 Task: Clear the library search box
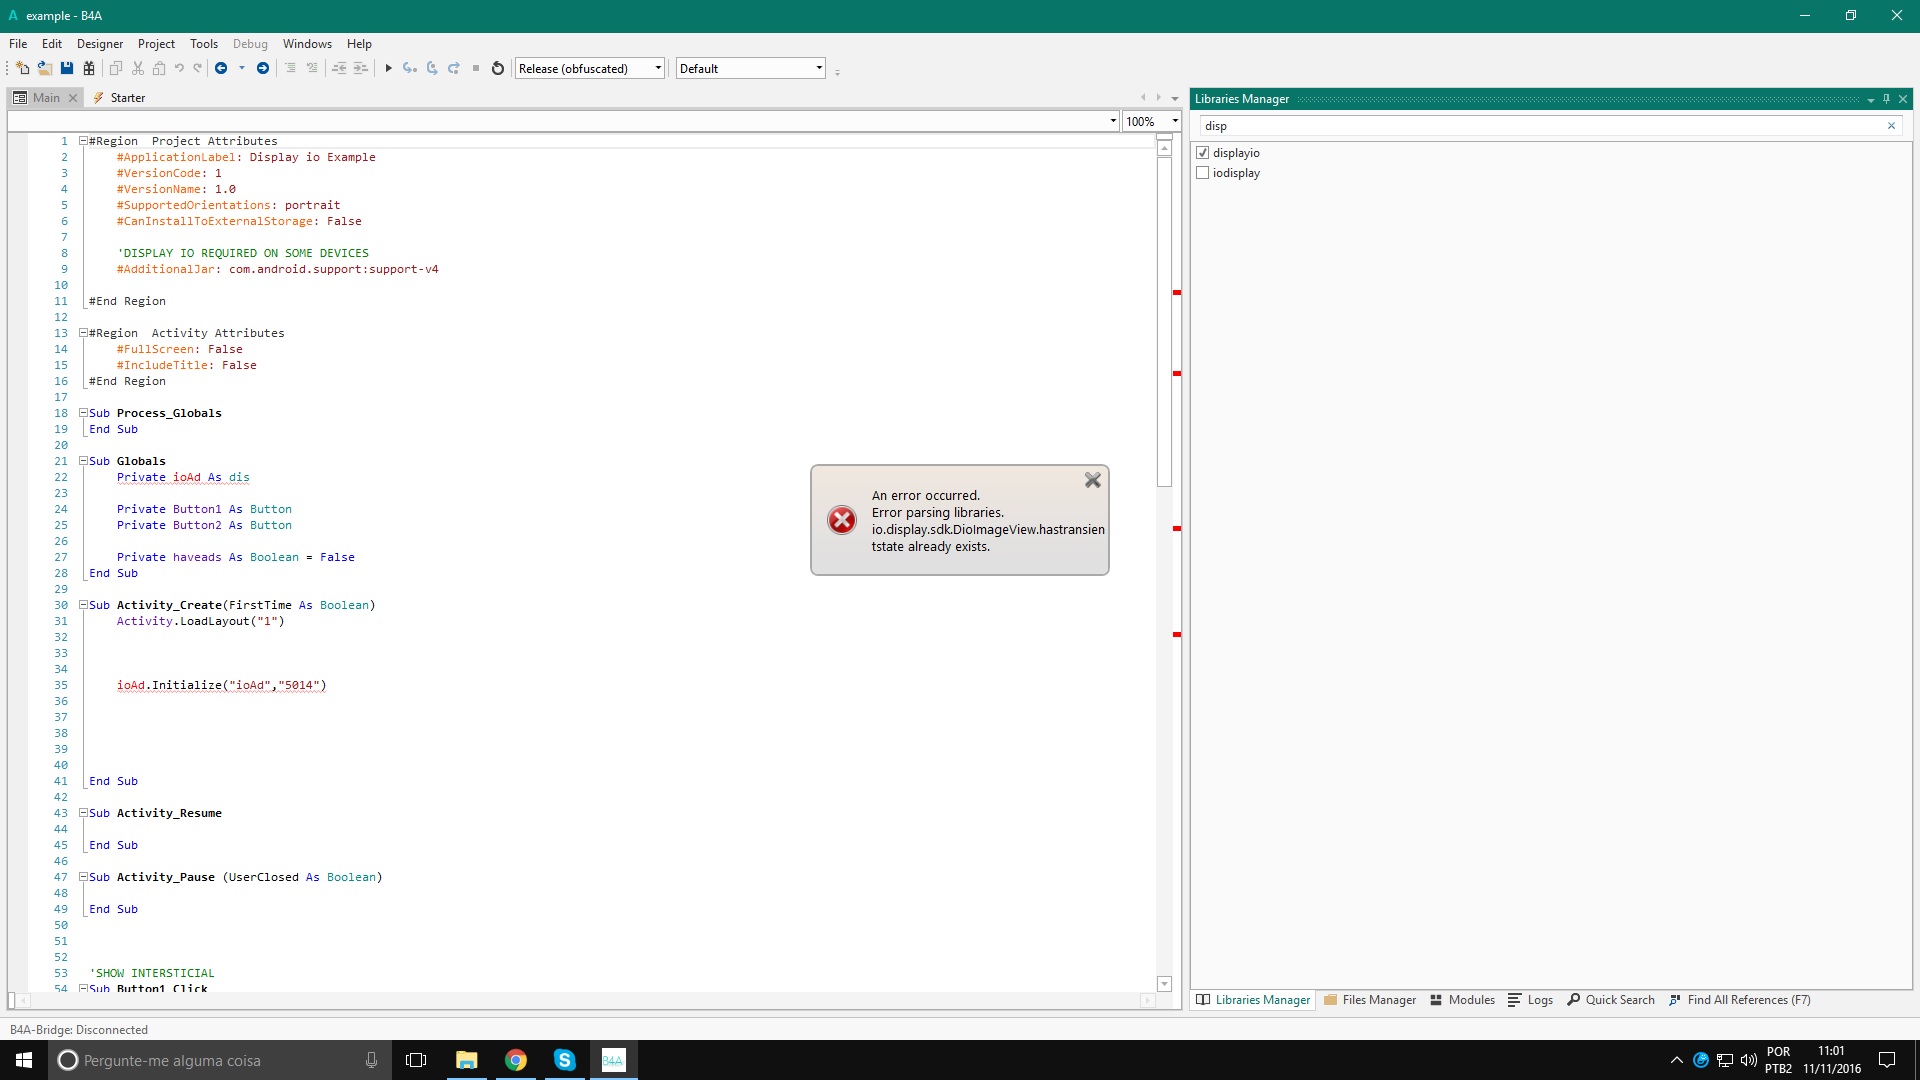tap(1891, 126)
